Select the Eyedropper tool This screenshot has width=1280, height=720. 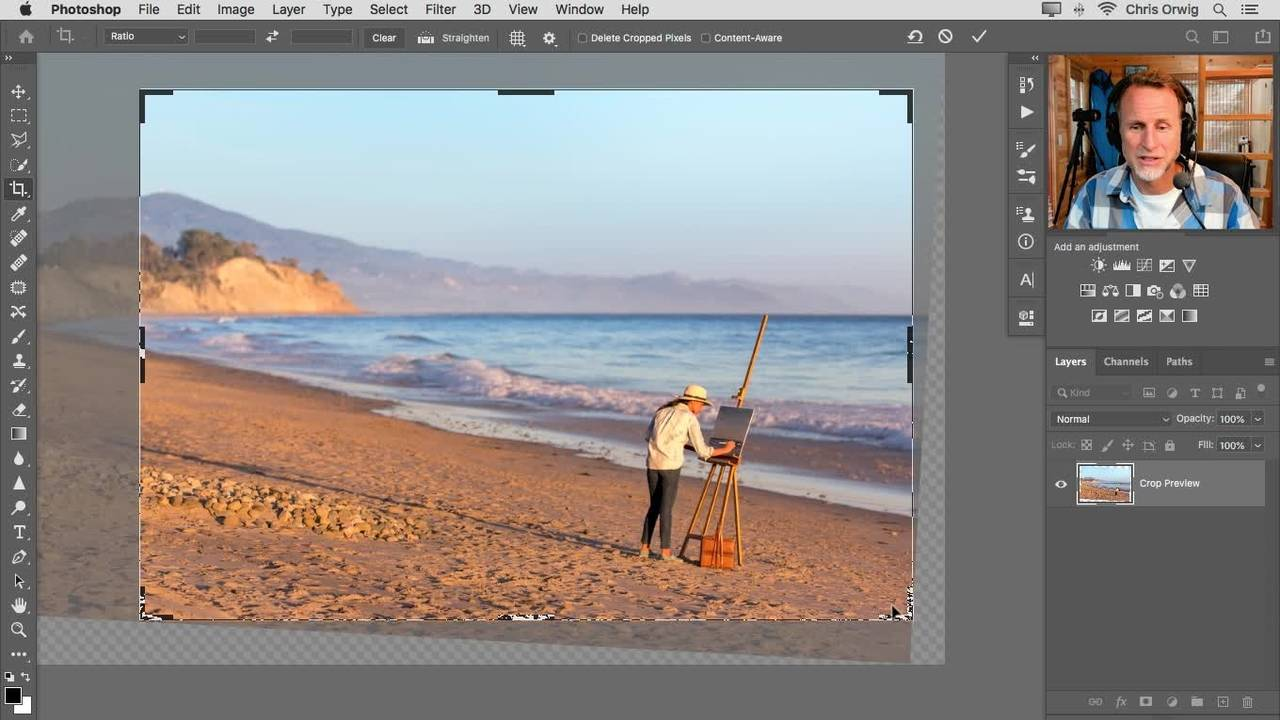click(18, 214)
